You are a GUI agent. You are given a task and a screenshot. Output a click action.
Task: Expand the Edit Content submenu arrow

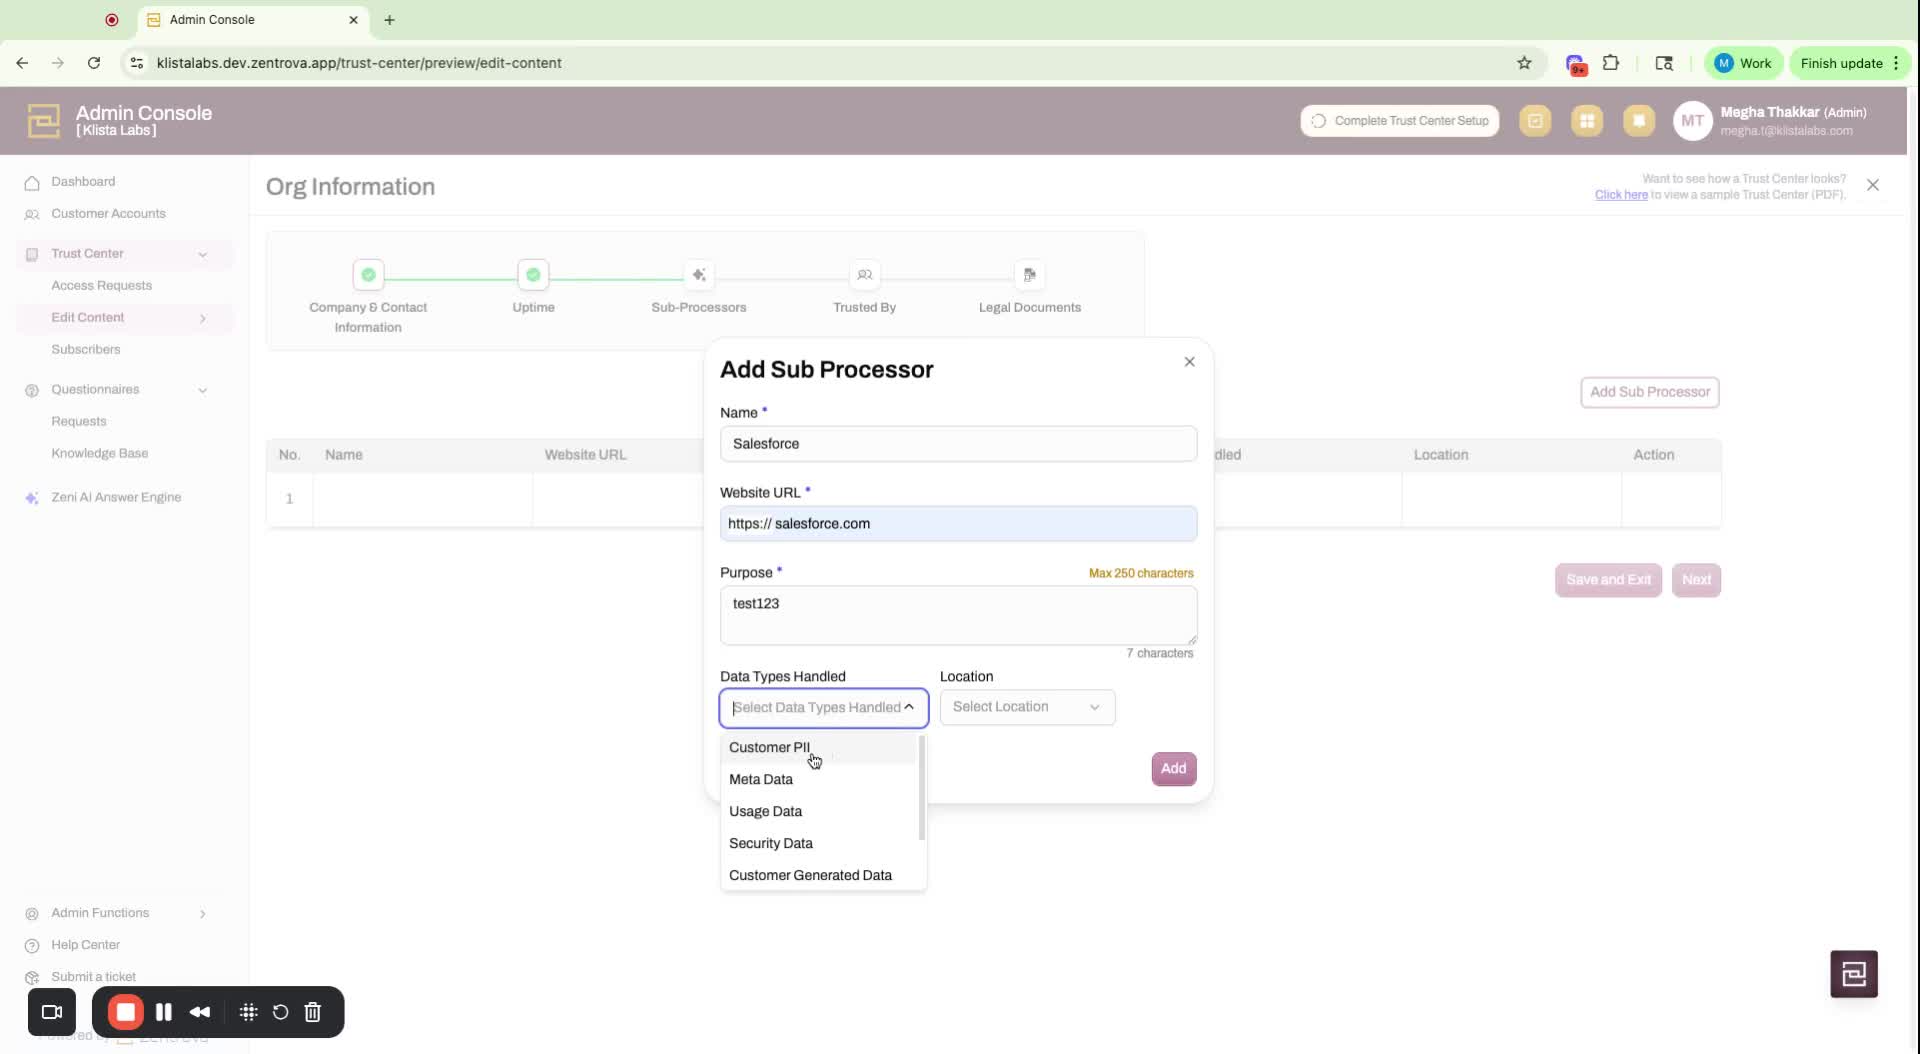coord(203,319)
